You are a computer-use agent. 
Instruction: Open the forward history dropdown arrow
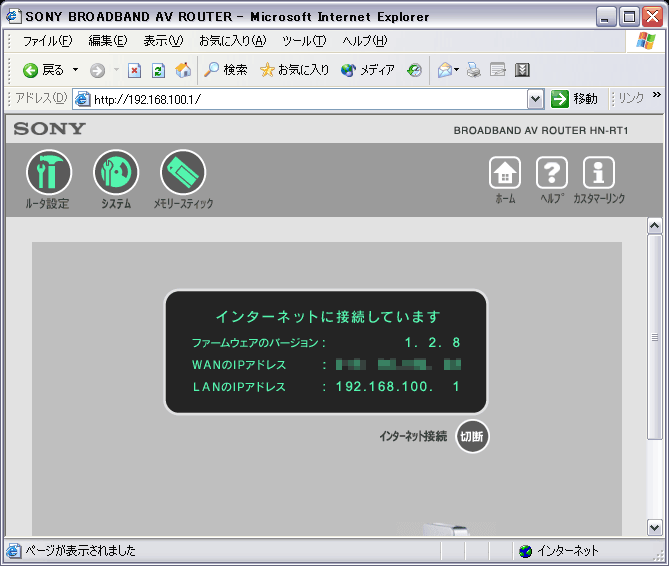coord(116,70)
